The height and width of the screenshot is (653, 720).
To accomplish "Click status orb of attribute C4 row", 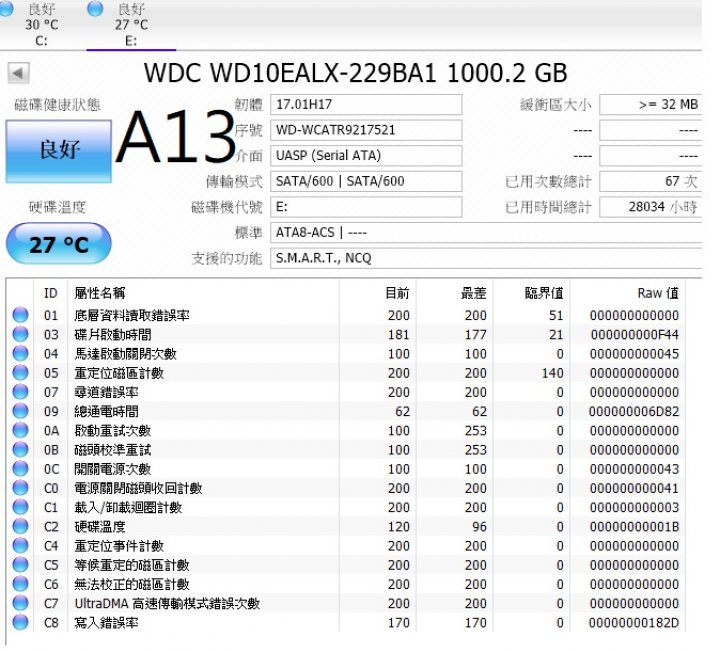I will (x=20, y=546).
